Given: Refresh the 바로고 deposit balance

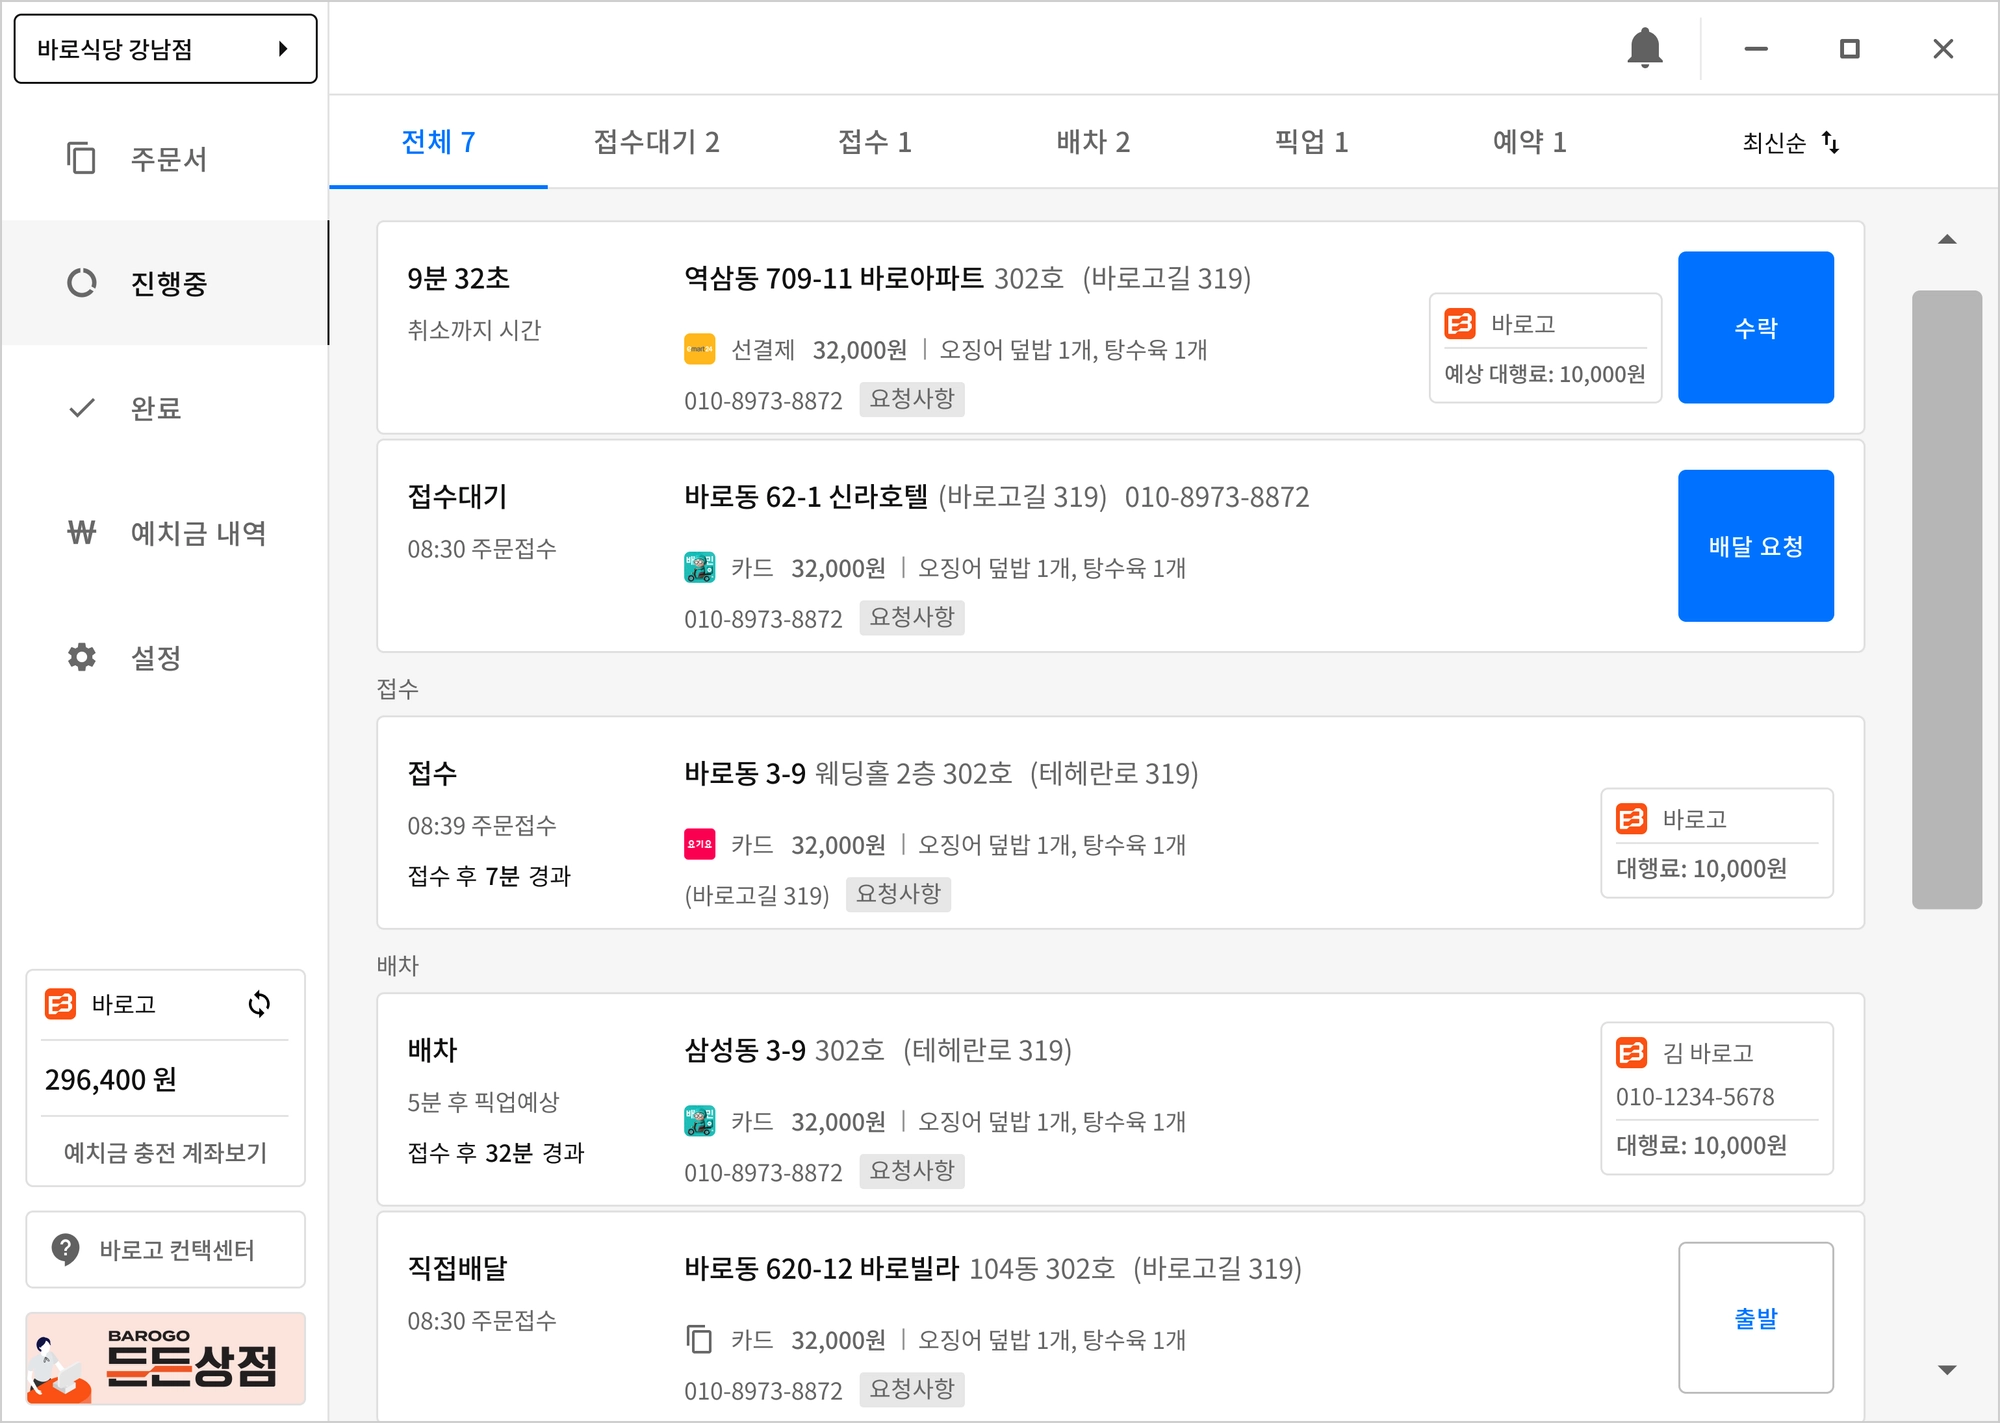Looking at the screenshot, I should coord(259,1004).
